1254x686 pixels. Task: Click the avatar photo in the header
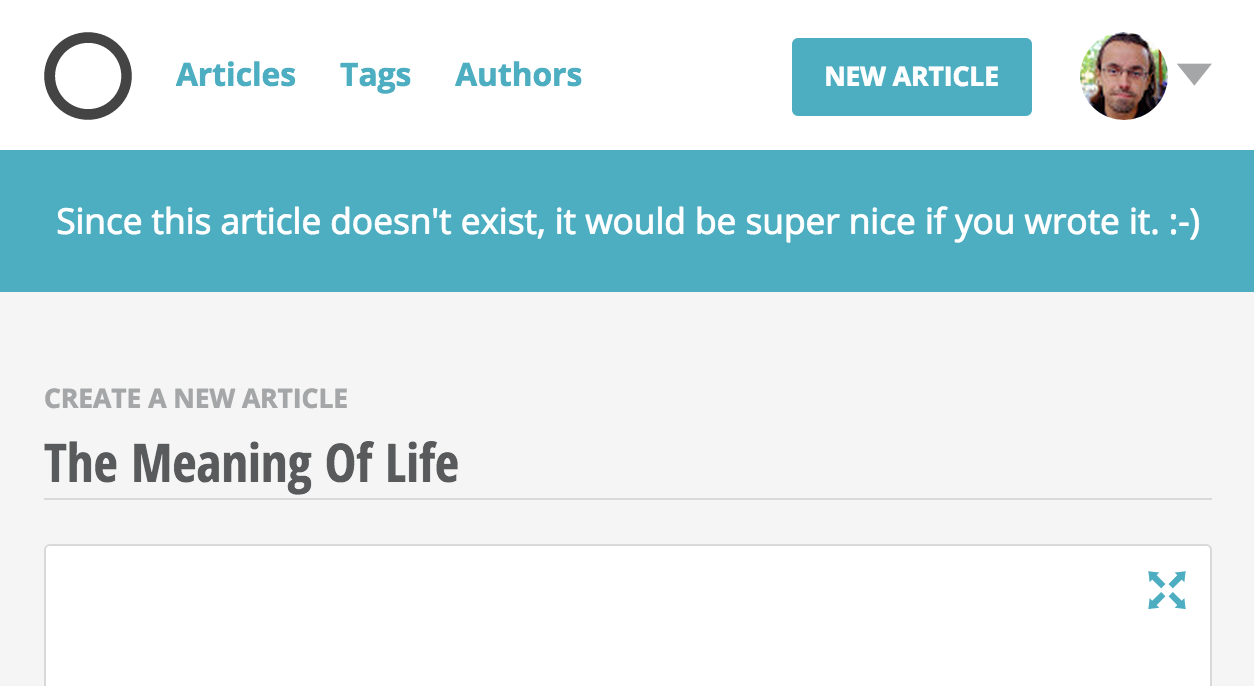[1123, 76]
